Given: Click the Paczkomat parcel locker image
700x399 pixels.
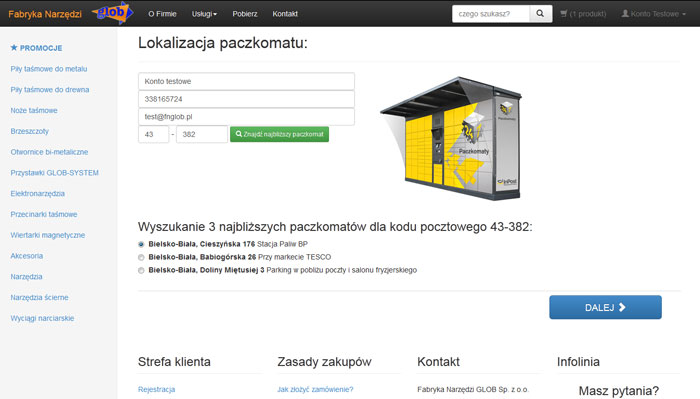Looking at the screenshot, I should [451, 138].
